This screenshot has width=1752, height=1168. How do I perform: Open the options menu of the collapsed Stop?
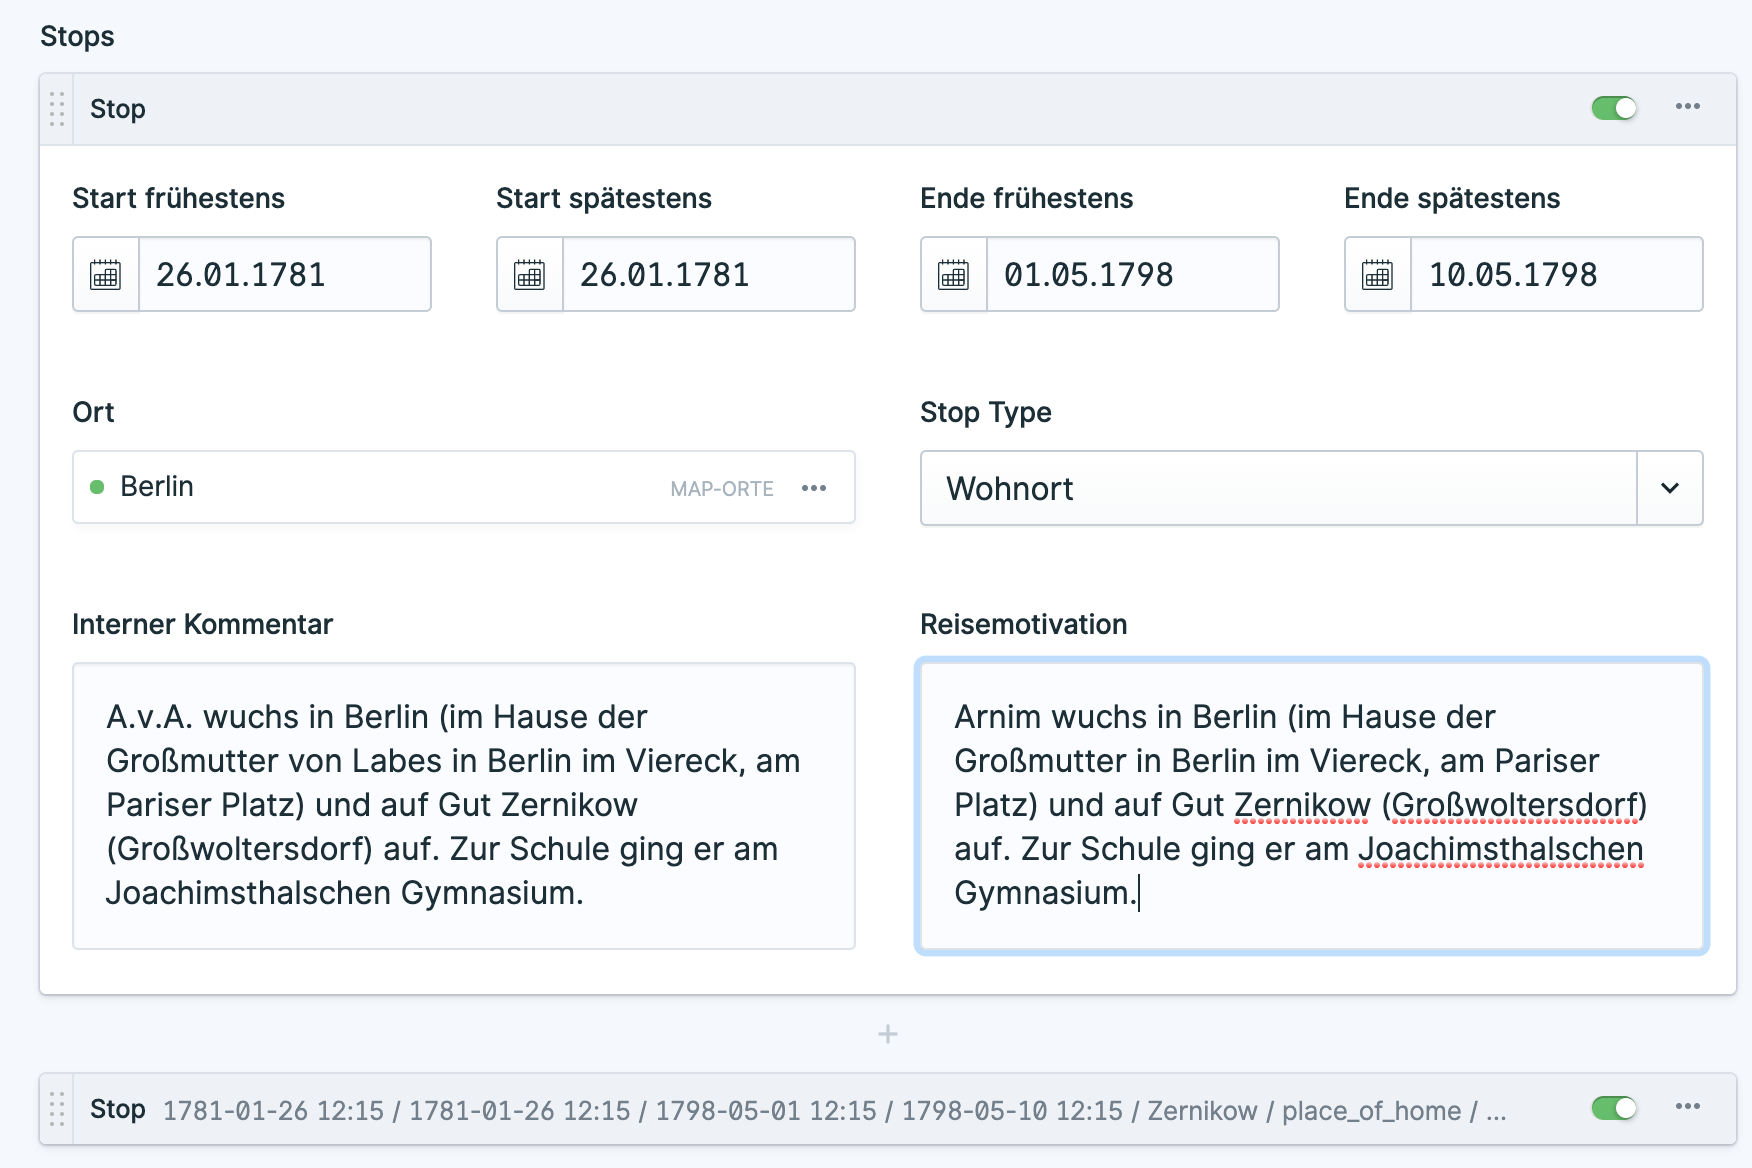point(1688,1107)
